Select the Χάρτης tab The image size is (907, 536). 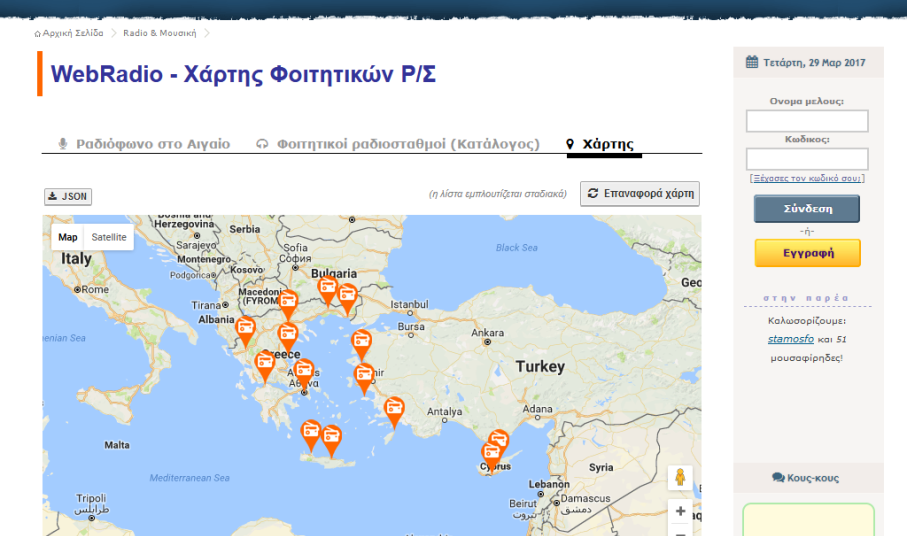pos(604,144)
